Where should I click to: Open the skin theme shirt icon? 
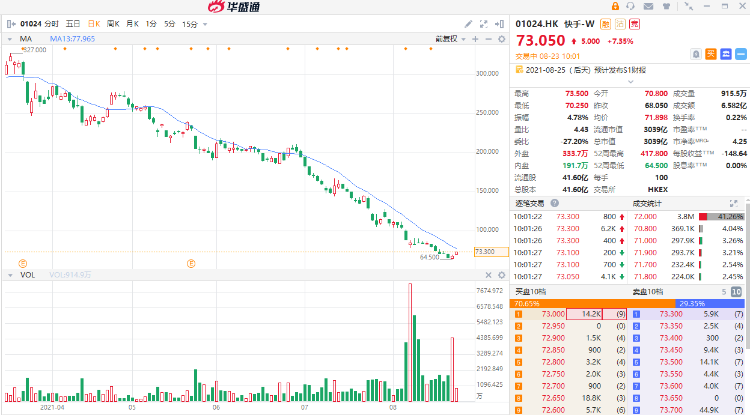pos(666,6)
